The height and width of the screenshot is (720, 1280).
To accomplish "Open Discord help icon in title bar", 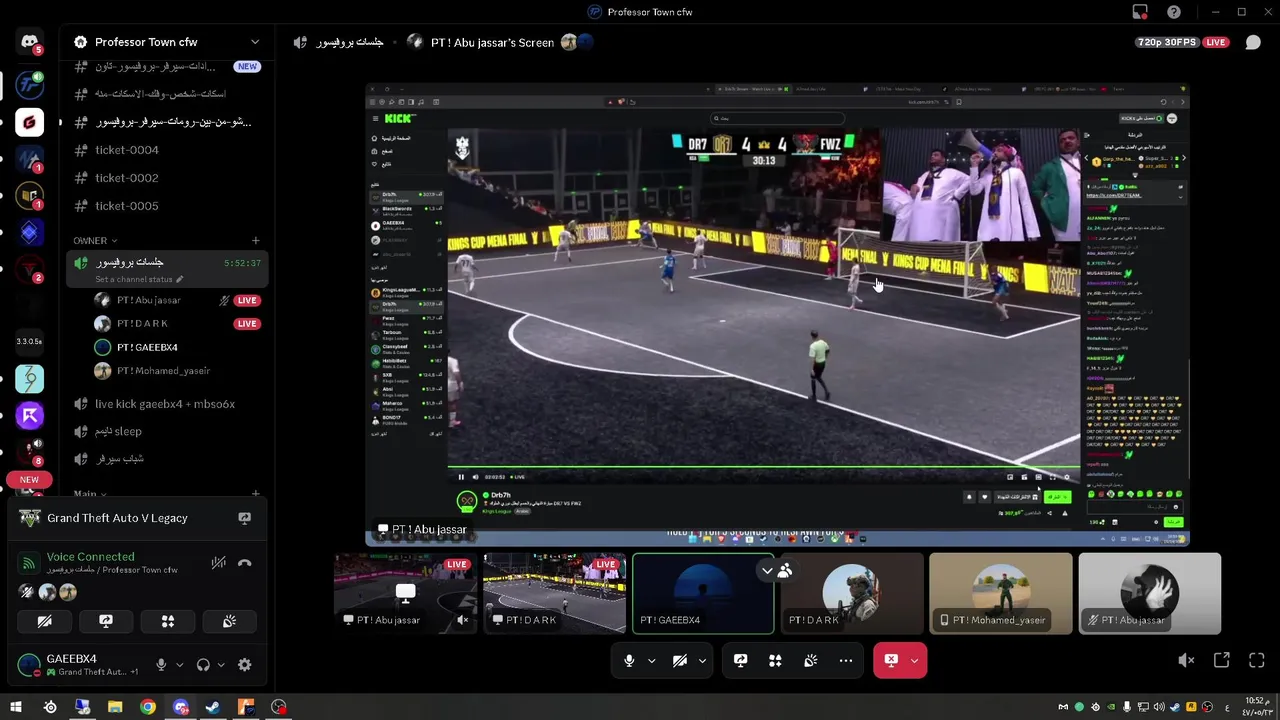I will (1174, 12).
